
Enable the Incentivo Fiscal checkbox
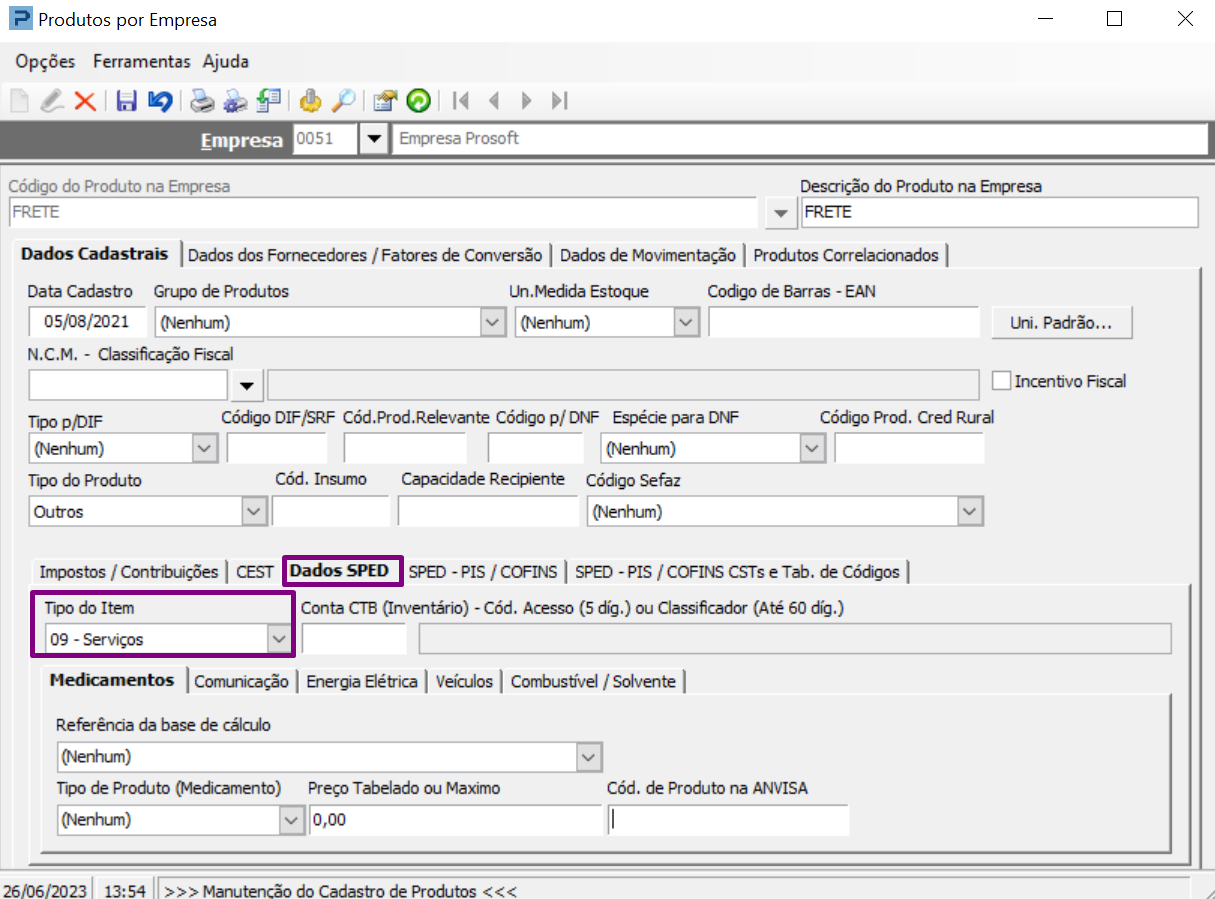click(x=1001, y=381)
